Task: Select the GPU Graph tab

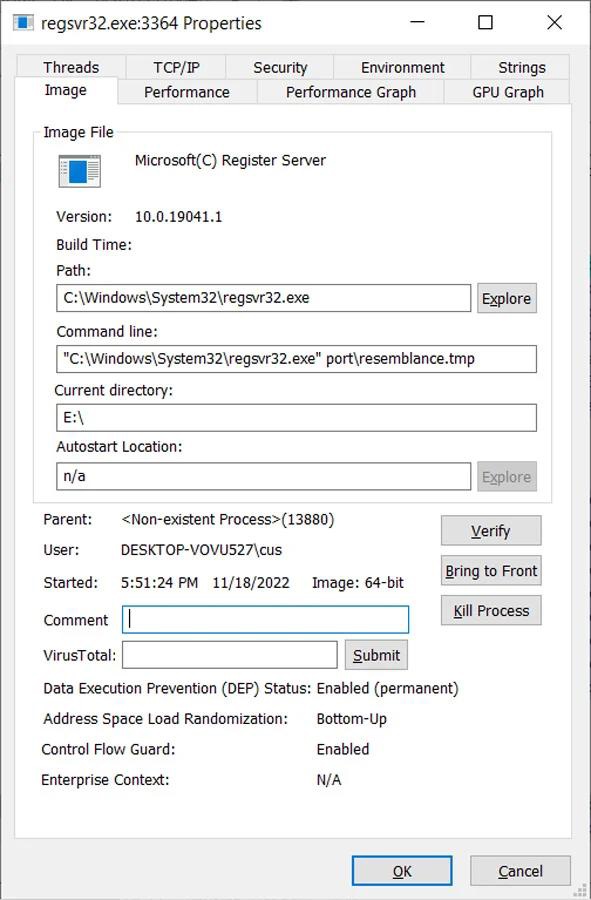Action: pyautogui.click(x=508, y=92)
